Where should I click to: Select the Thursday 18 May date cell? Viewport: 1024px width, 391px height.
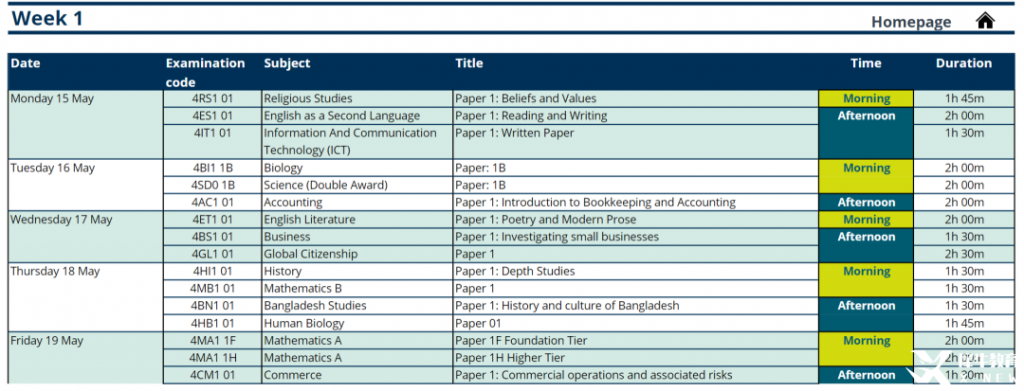pyautogui.click(x=86, y=297)
